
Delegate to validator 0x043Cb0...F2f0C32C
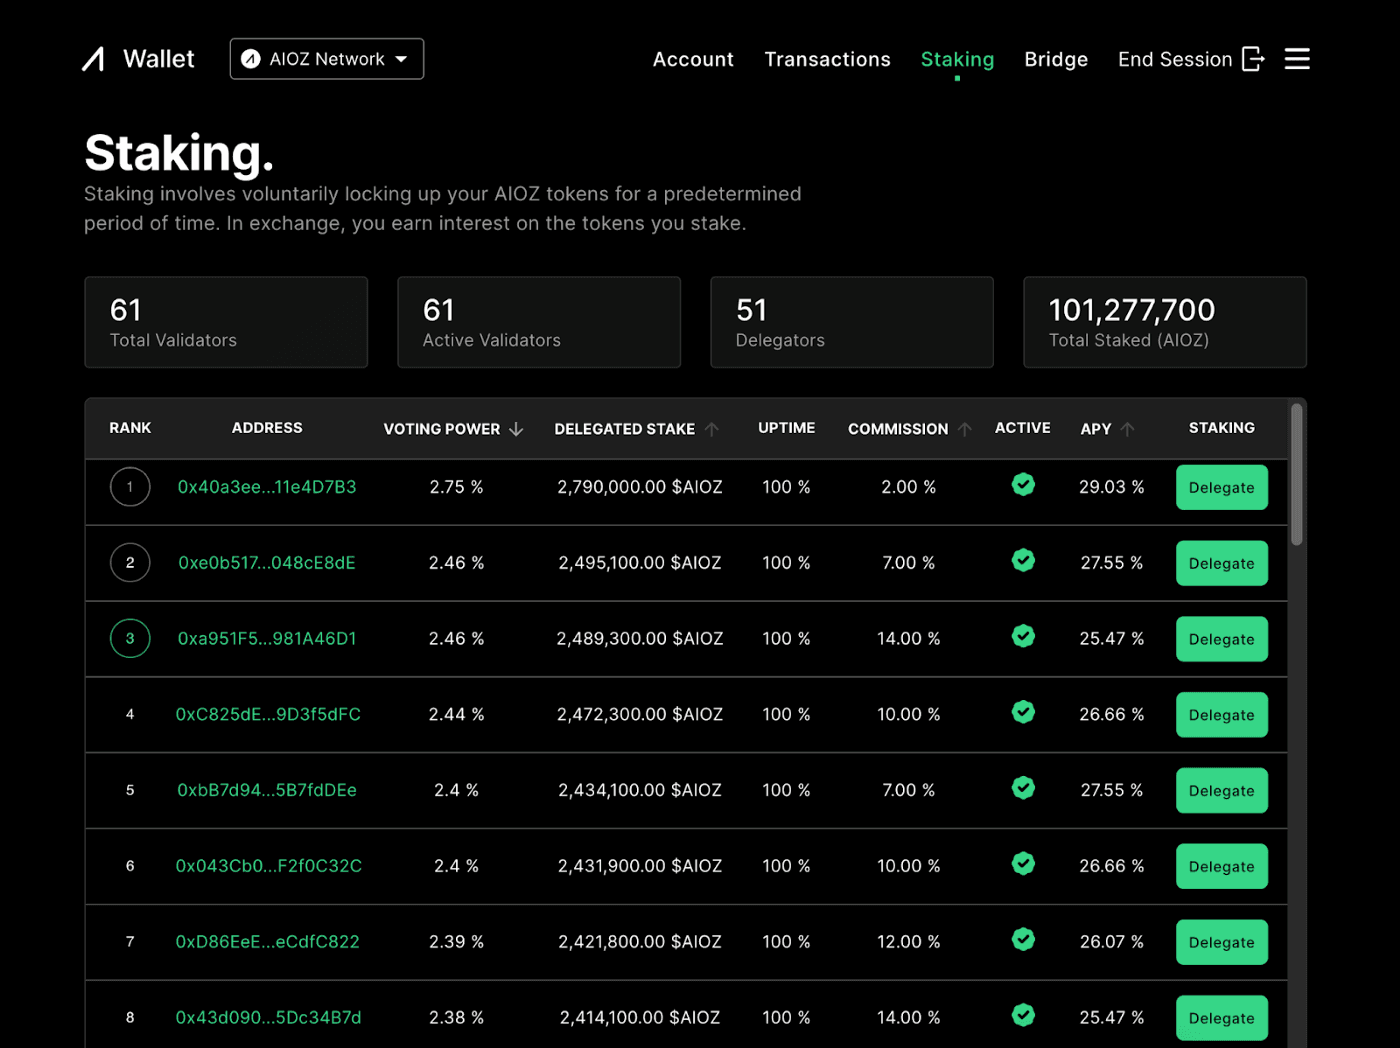click(x=1222, y=867)
